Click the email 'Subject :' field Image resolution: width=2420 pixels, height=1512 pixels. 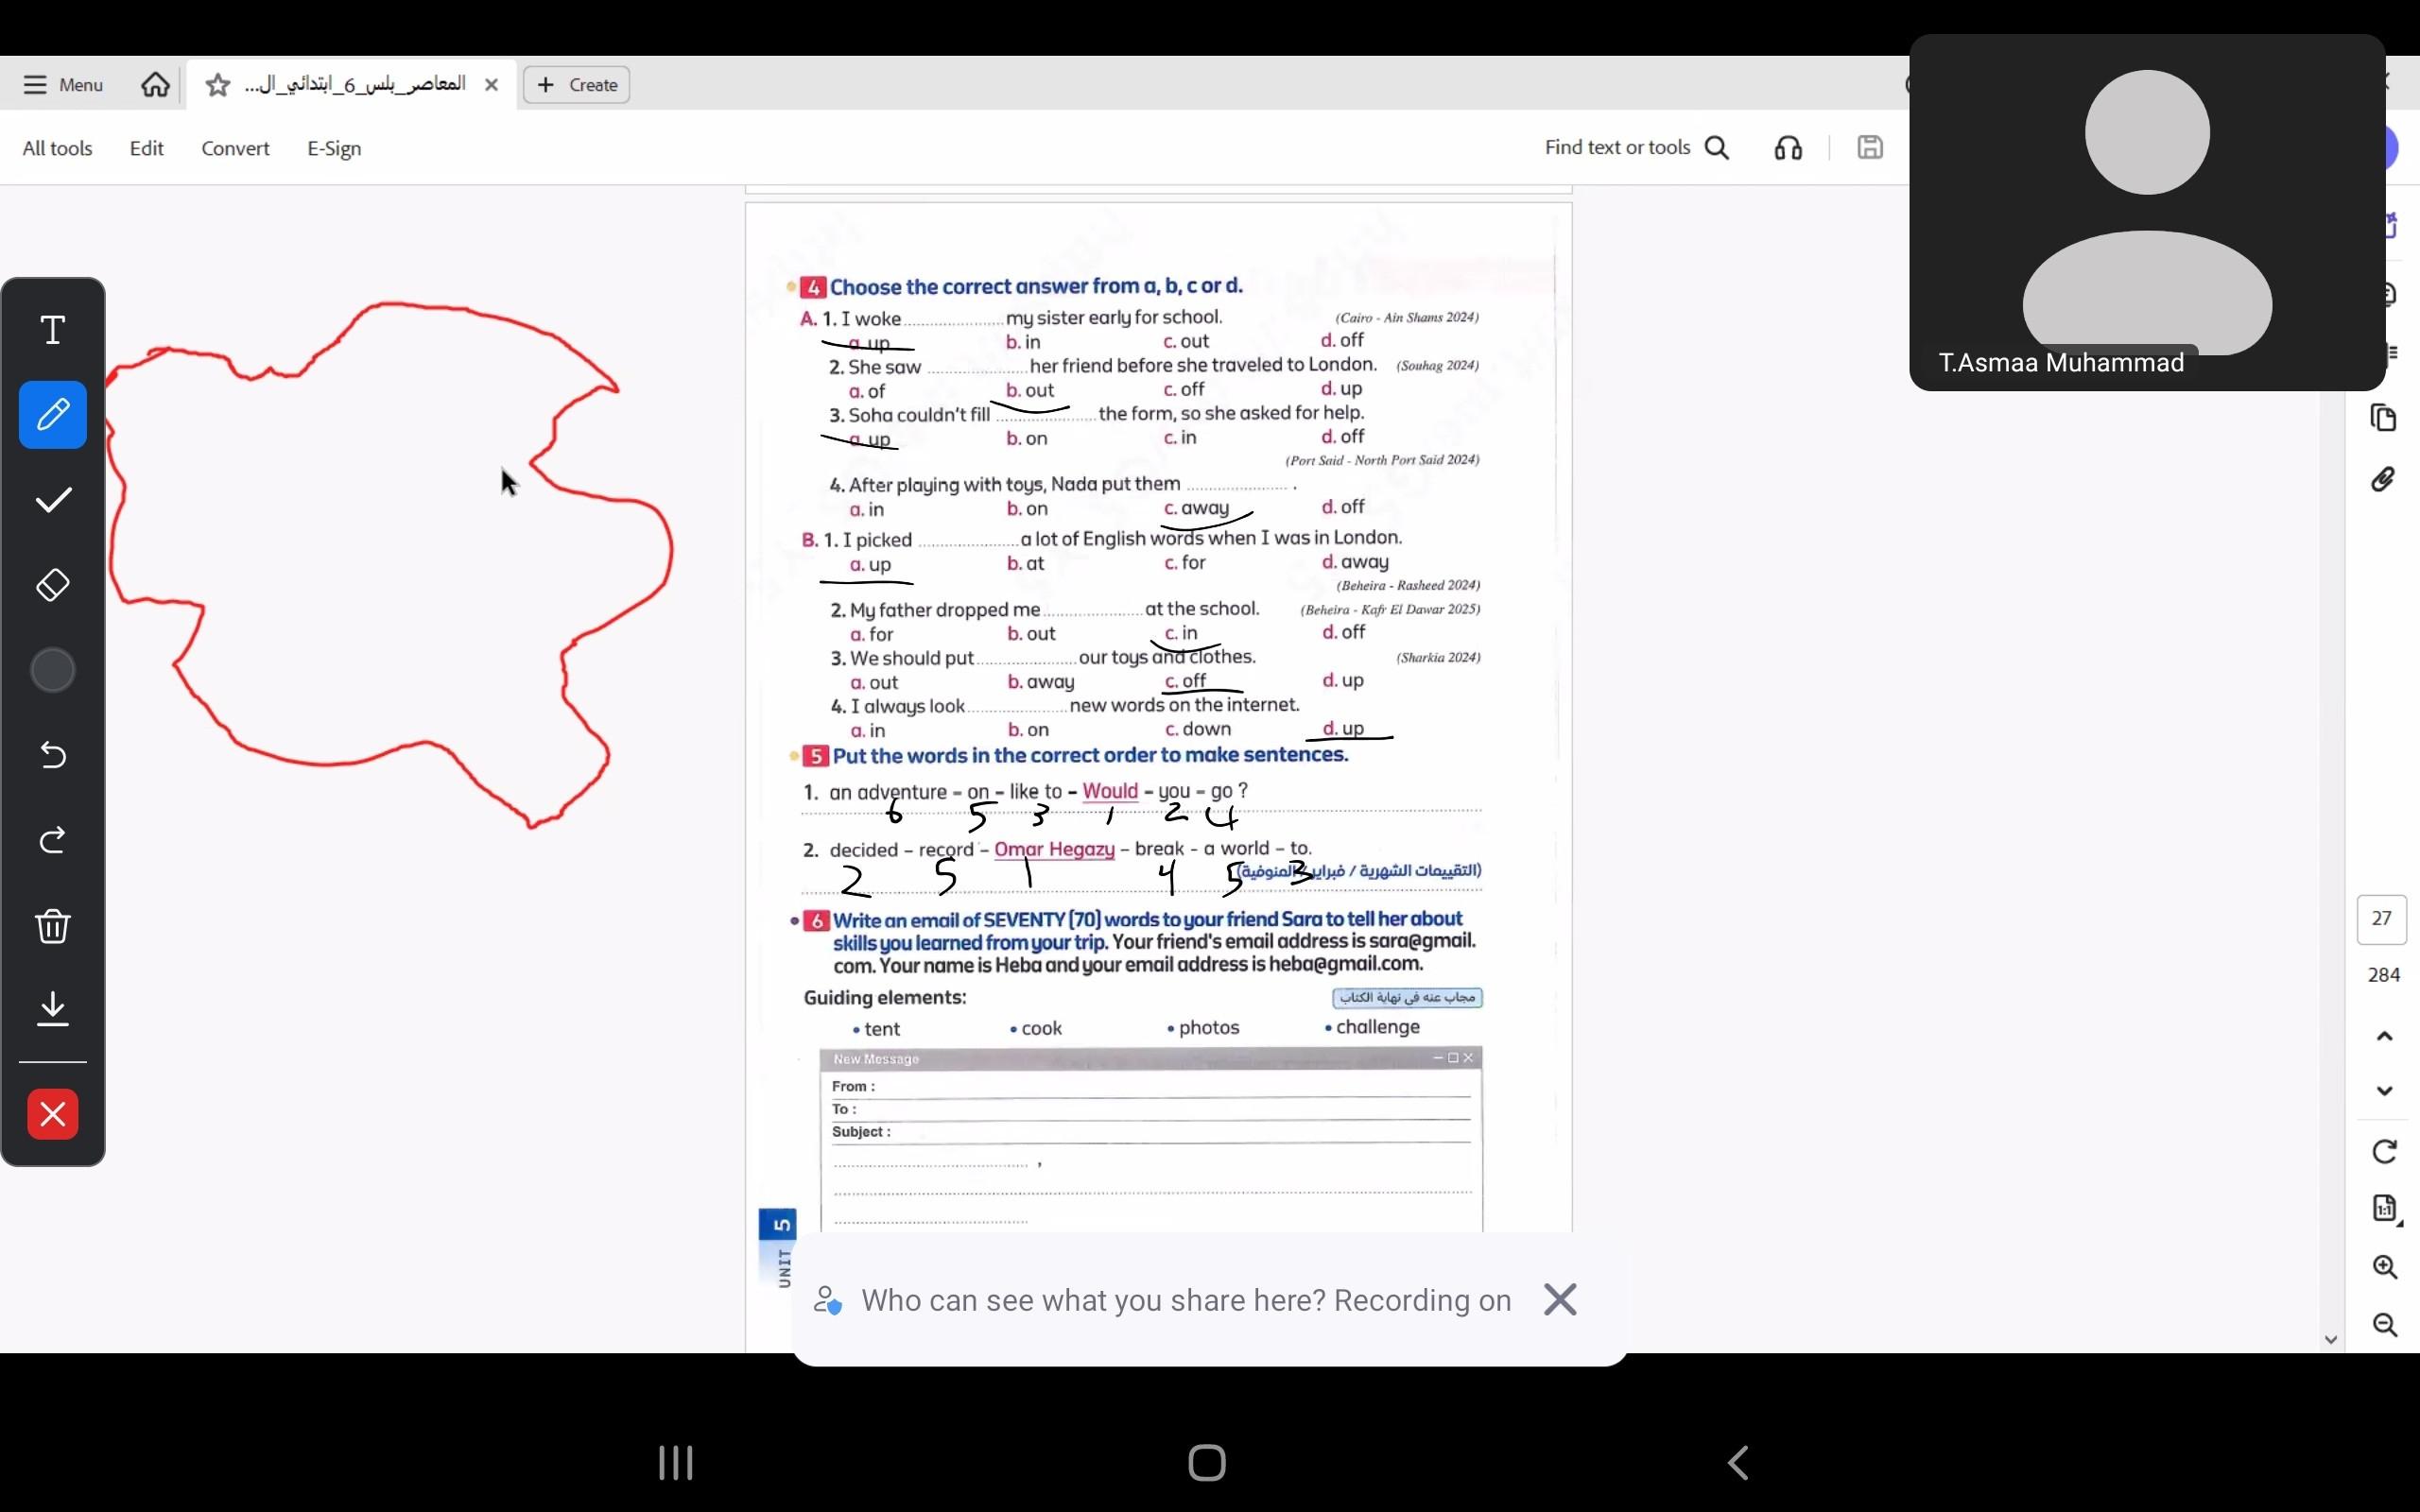(1150, 1132)
